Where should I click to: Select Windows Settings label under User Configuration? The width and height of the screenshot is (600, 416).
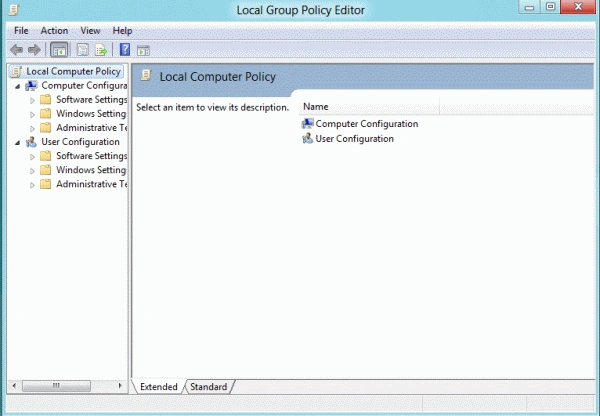click(x=91, y=170)
